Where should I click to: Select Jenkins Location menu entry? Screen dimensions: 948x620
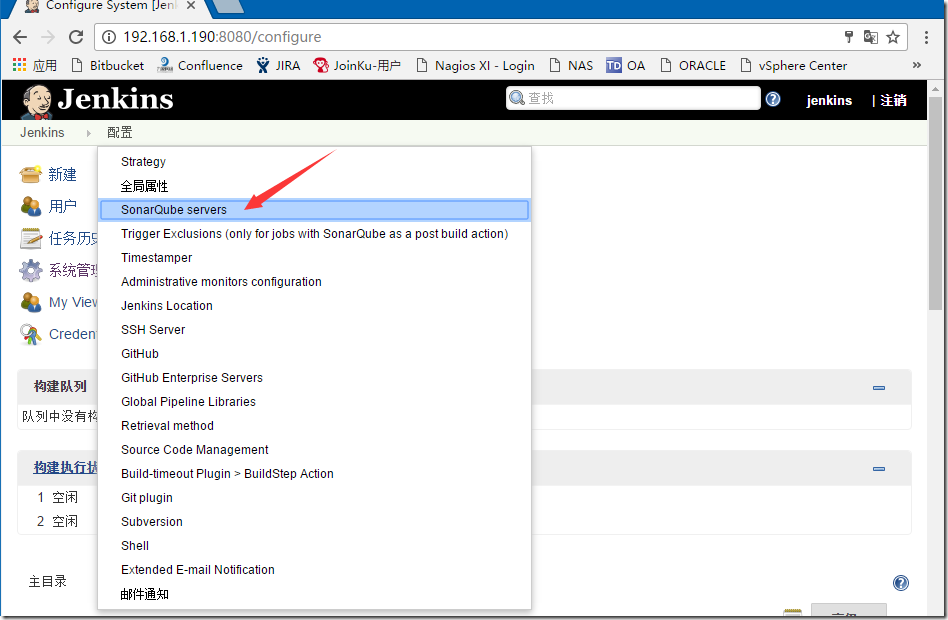314,305
